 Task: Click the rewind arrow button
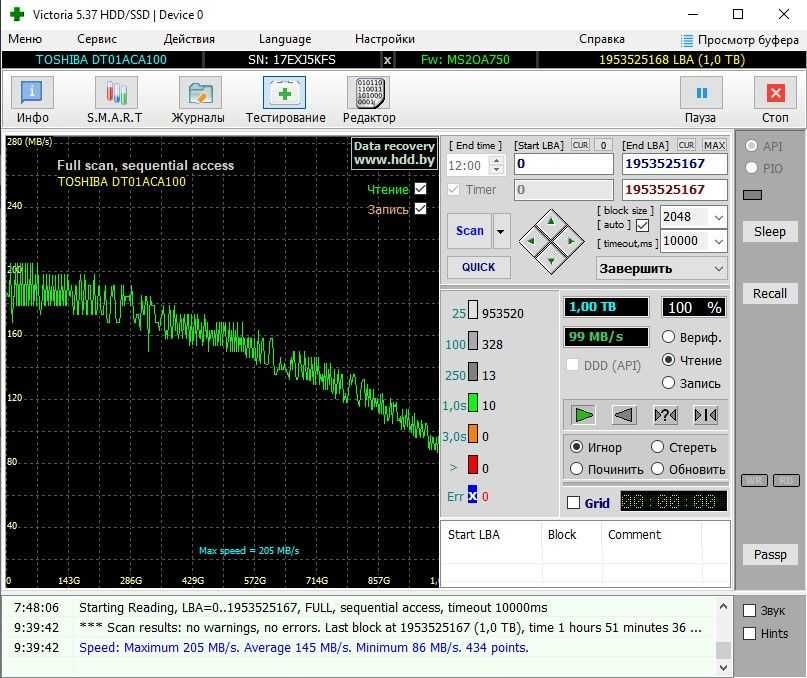tap(624, 415)
